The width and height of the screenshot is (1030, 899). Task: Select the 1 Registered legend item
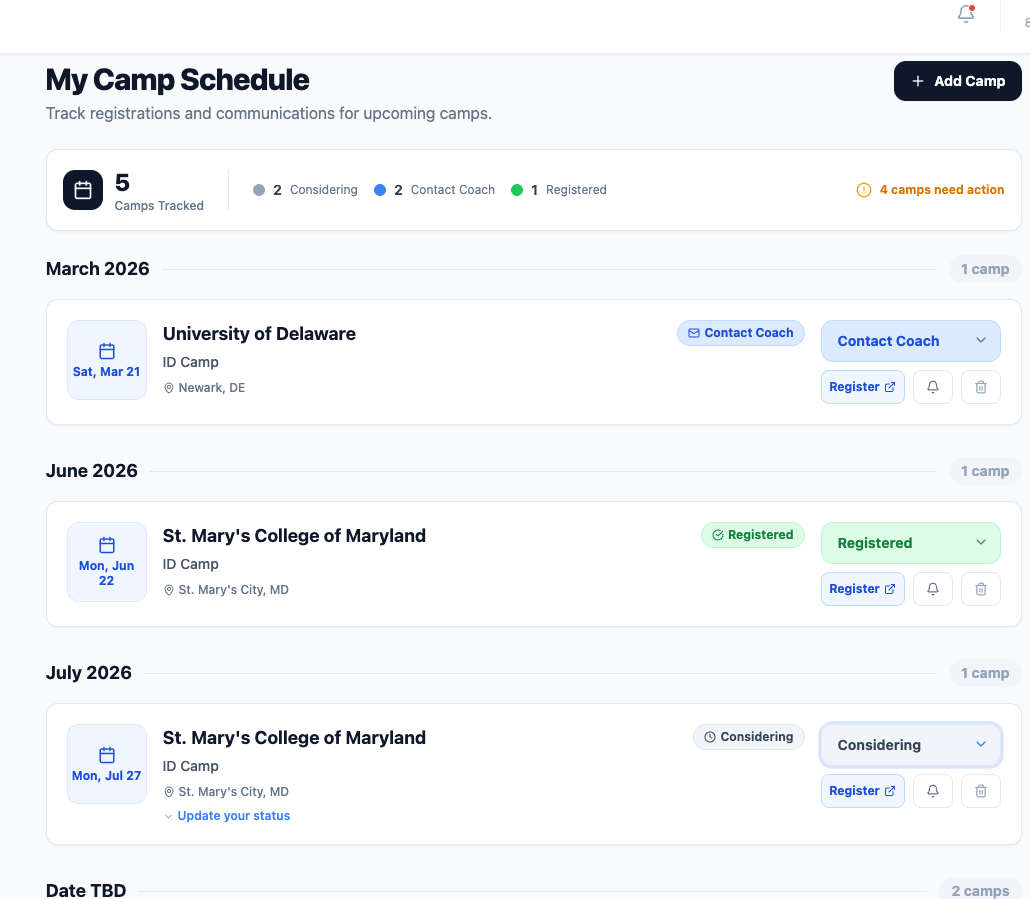(558, 189)
